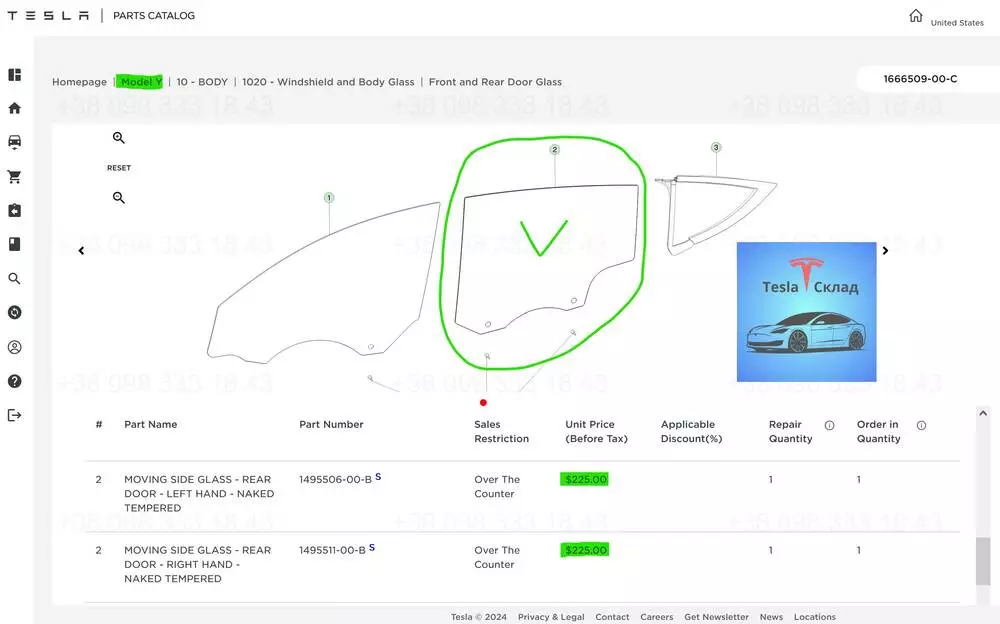Go to previous diagram with left arrow
1000x624 pixels.
[x=82, y=251]
